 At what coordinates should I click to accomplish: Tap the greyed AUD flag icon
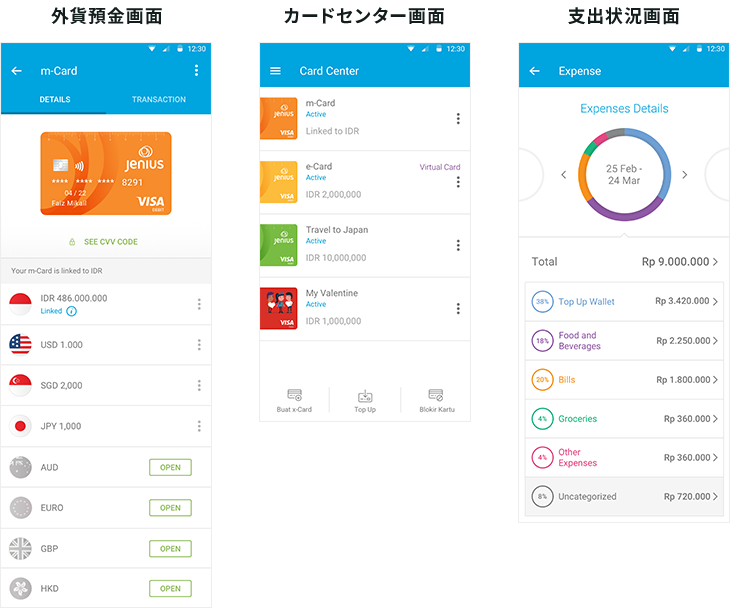coord(20,467)
